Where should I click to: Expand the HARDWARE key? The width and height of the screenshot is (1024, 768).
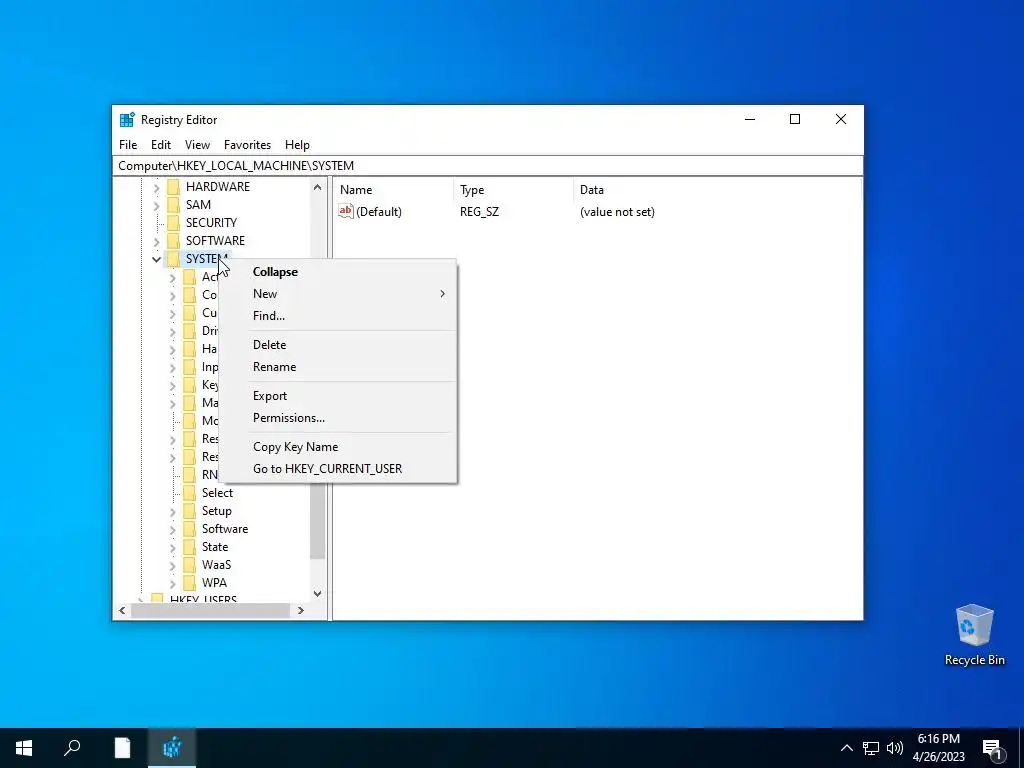point(156,187)
